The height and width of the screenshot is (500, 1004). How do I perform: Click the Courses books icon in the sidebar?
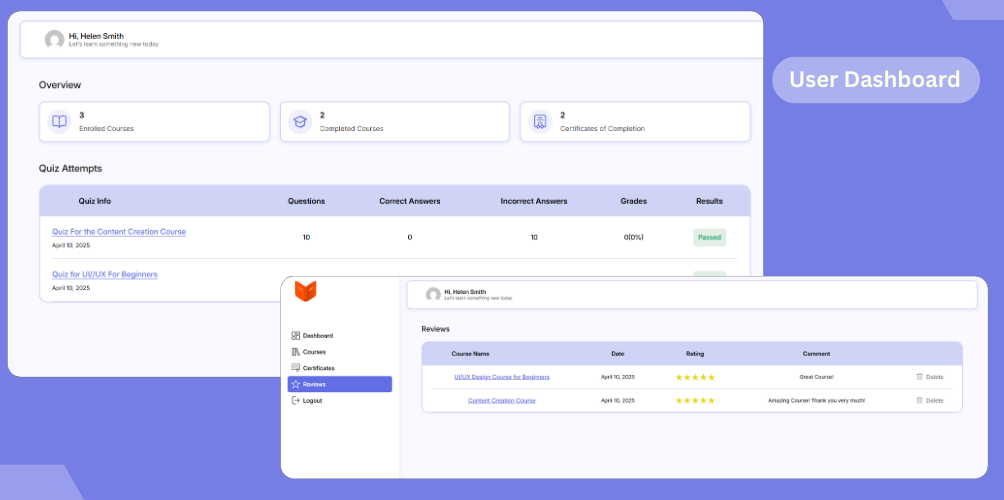click(295, 351)
